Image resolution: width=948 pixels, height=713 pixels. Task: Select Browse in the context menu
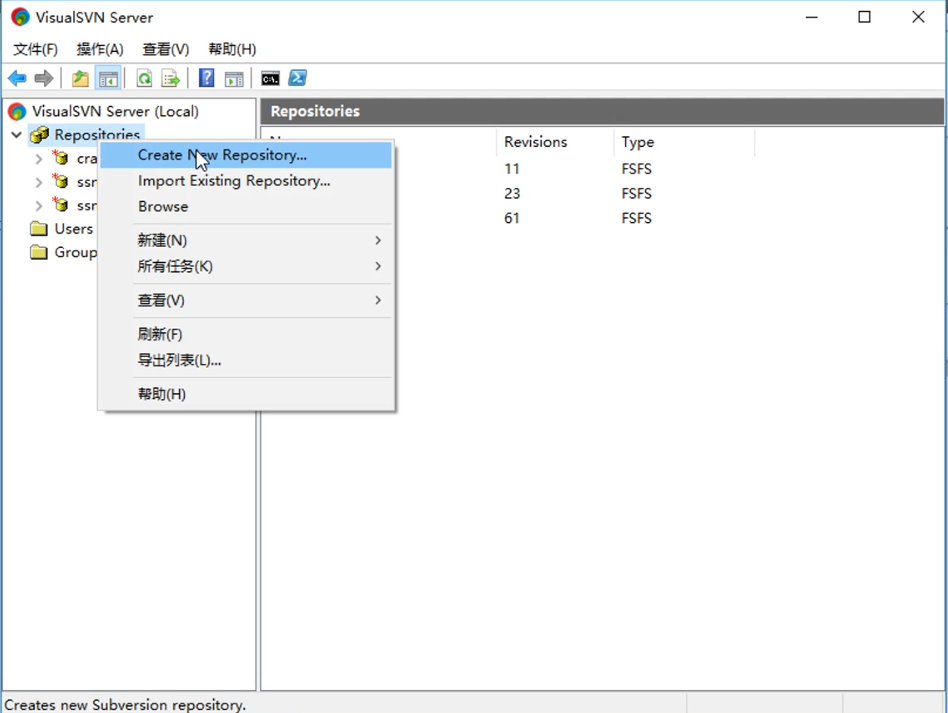coord(247,206)
